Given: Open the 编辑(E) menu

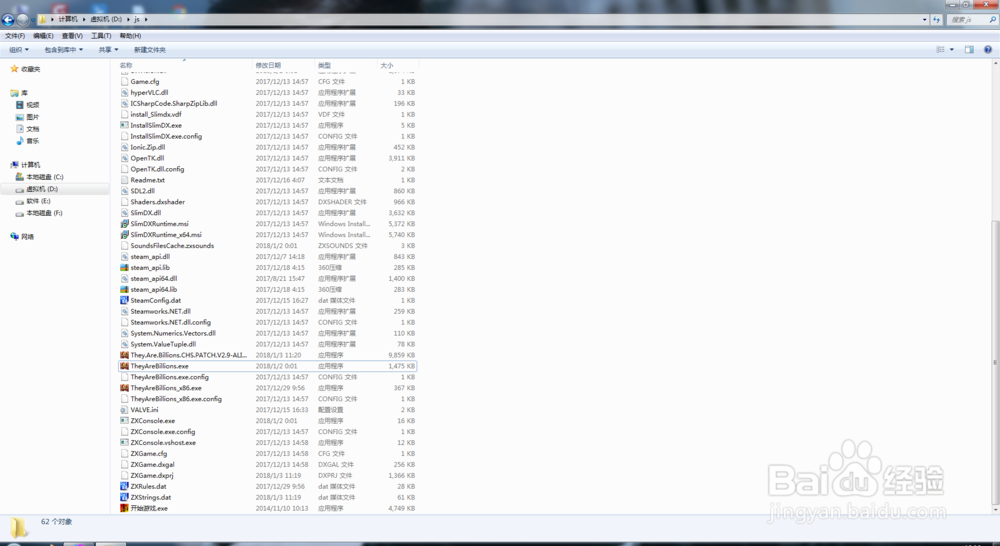Looking at the screenshot, I should pos(43,36).
